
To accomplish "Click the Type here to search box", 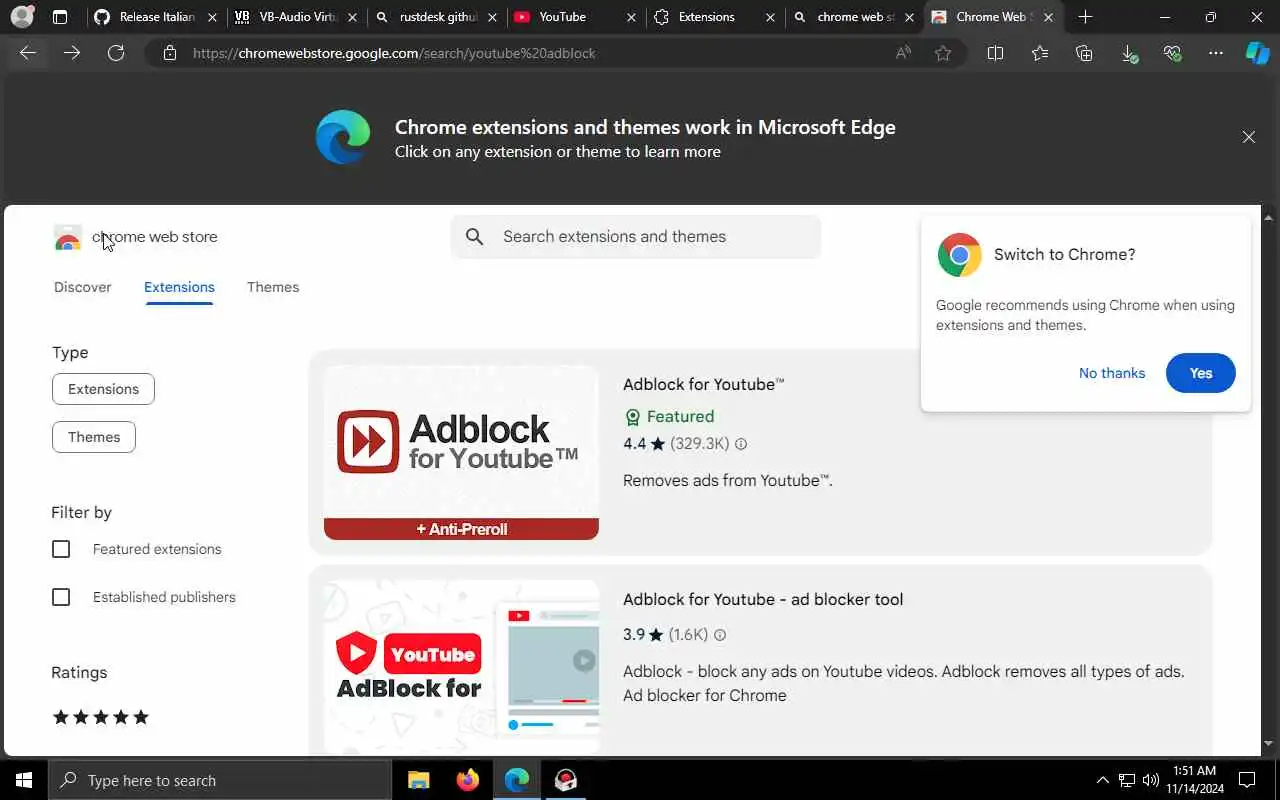I will coord(219,780).
